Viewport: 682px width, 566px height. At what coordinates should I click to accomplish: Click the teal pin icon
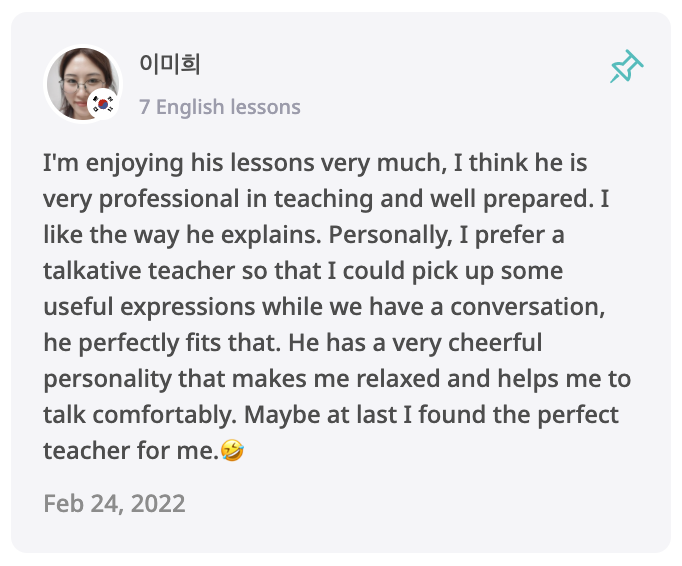(x=627, y=68)
